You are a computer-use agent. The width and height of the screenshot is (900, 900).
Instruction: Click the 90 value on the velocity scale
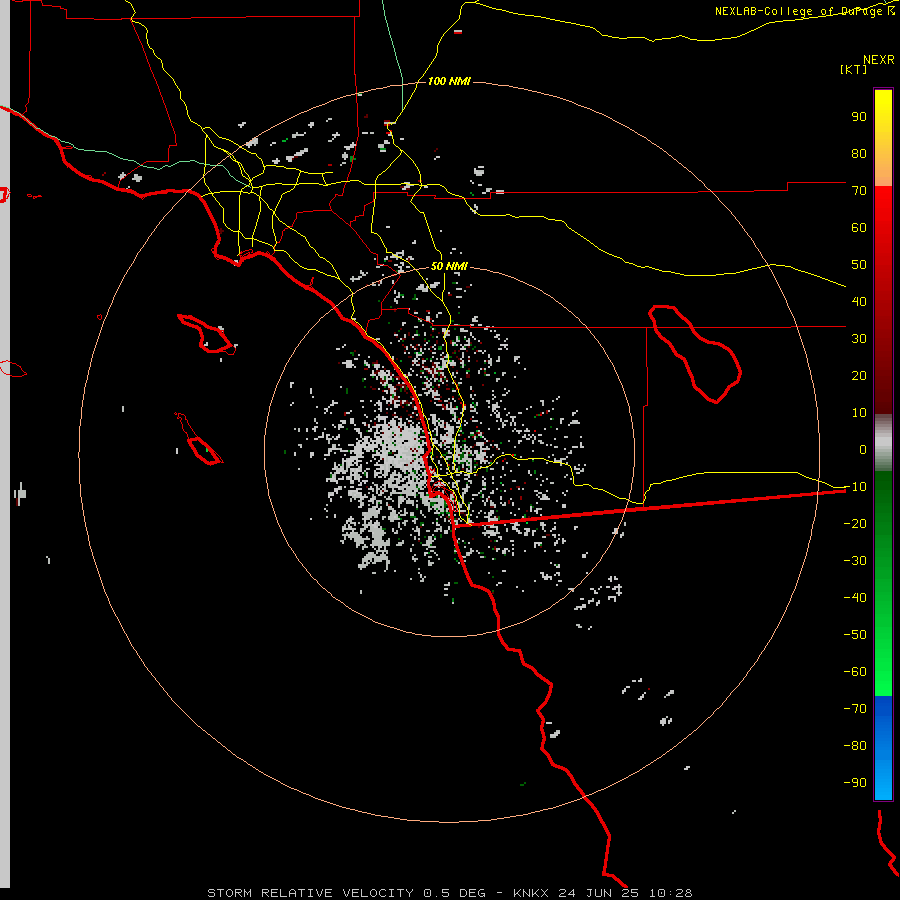859,117
